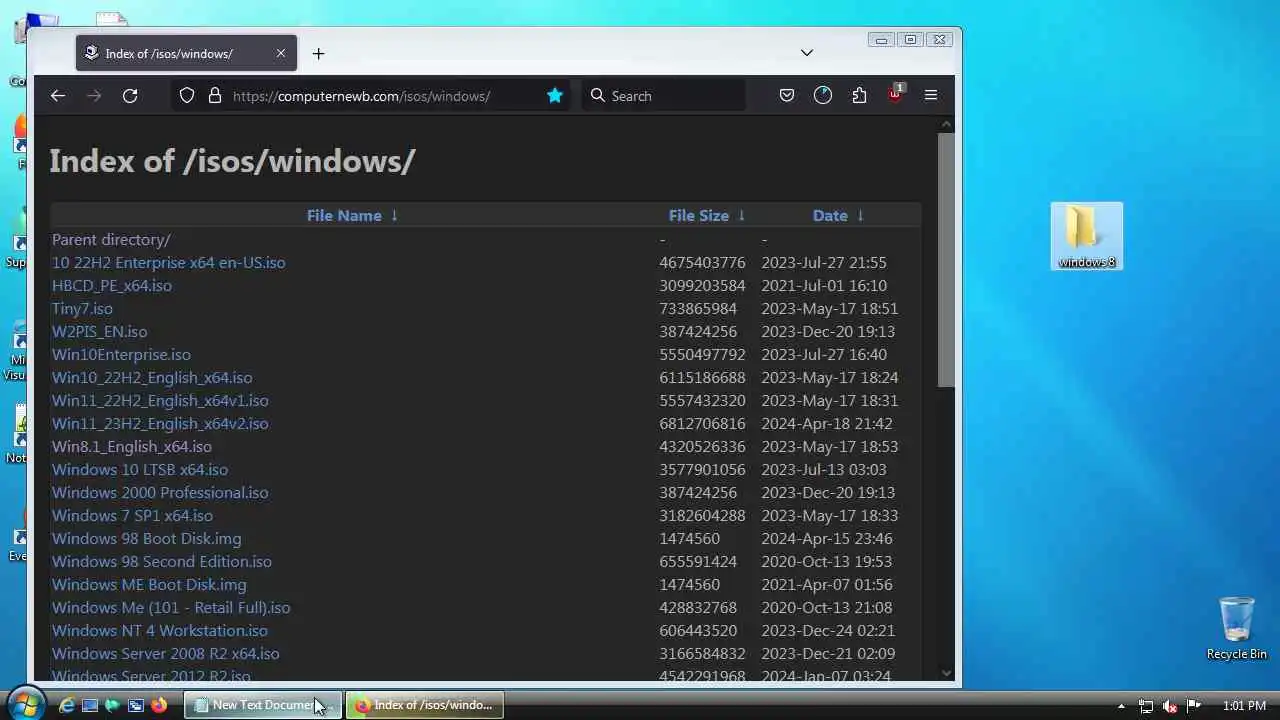Open the uBlock Origin extension icon
Image resolution: width=1280 pixels, height=720 pixels.
pyautogui.click(x=895, y=95)
